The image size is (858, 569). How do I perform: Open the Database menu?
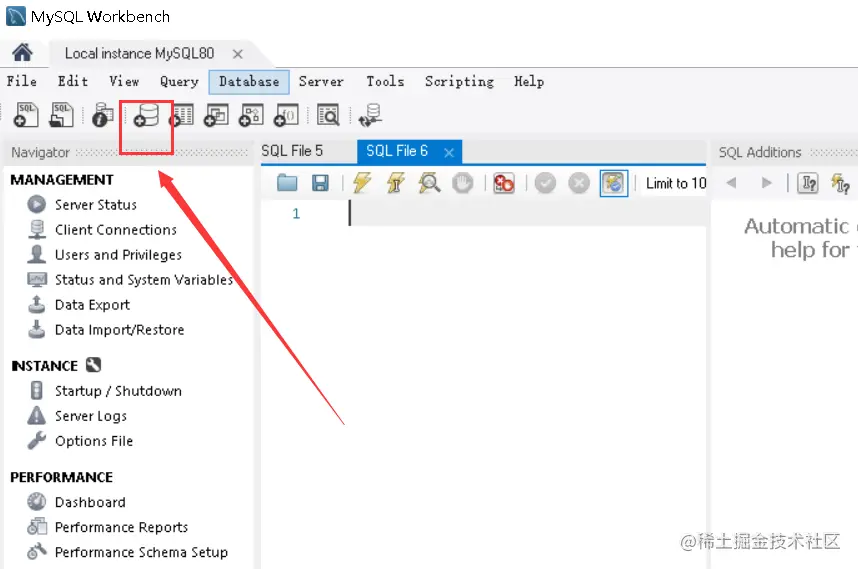point(249,82)
